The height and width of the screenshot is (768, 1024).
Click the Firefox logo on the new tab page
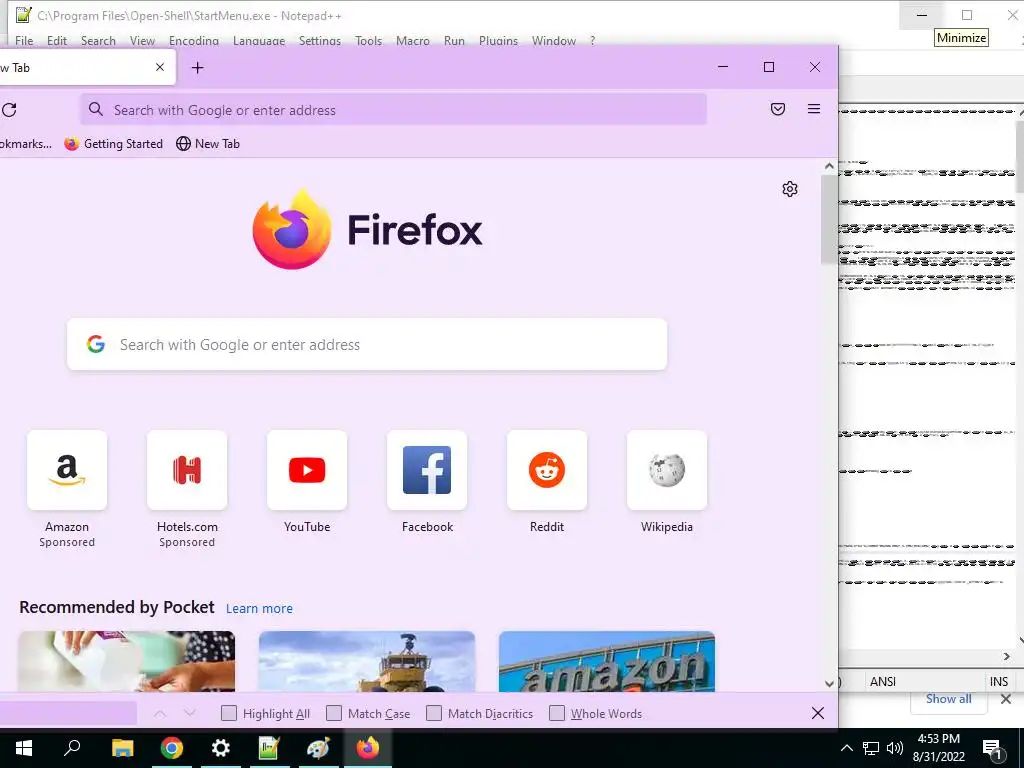click(x=291, y=229)
